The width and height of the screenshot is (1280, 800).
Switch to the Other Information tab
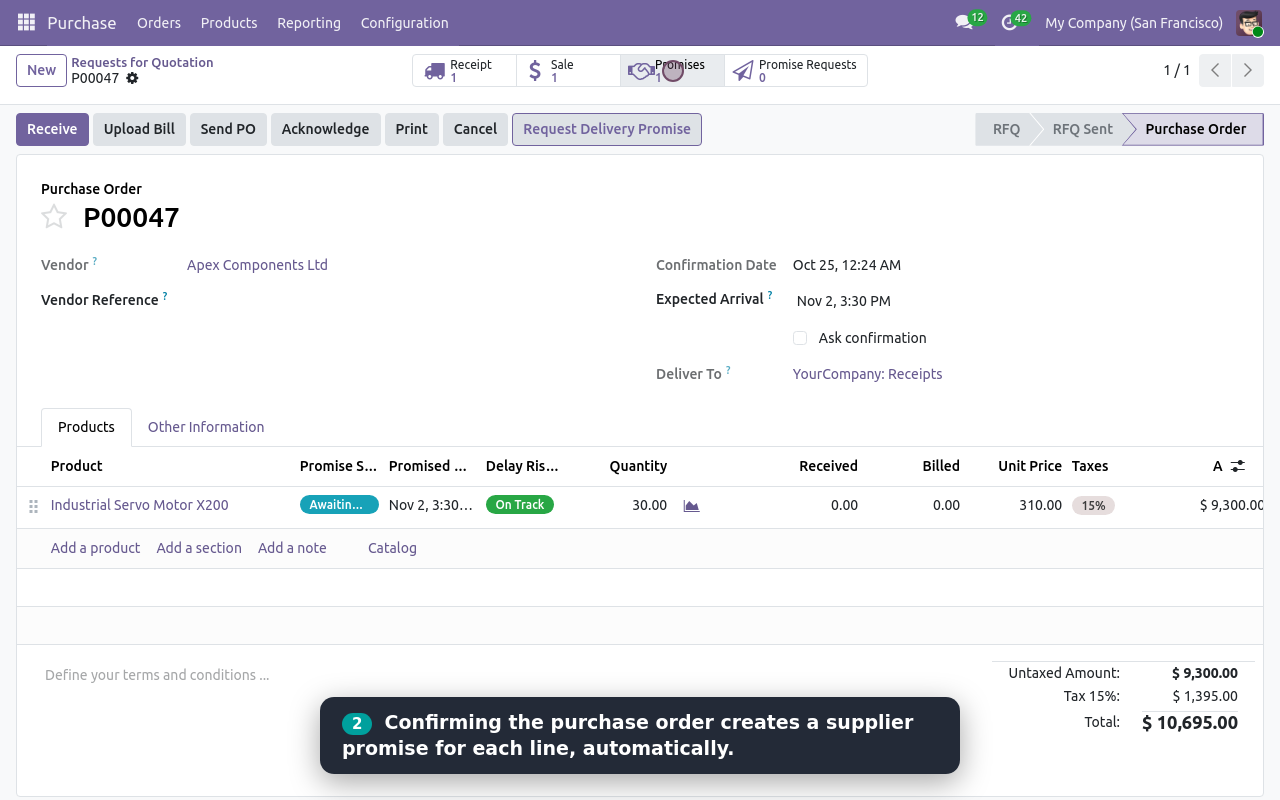coord(206,427)
